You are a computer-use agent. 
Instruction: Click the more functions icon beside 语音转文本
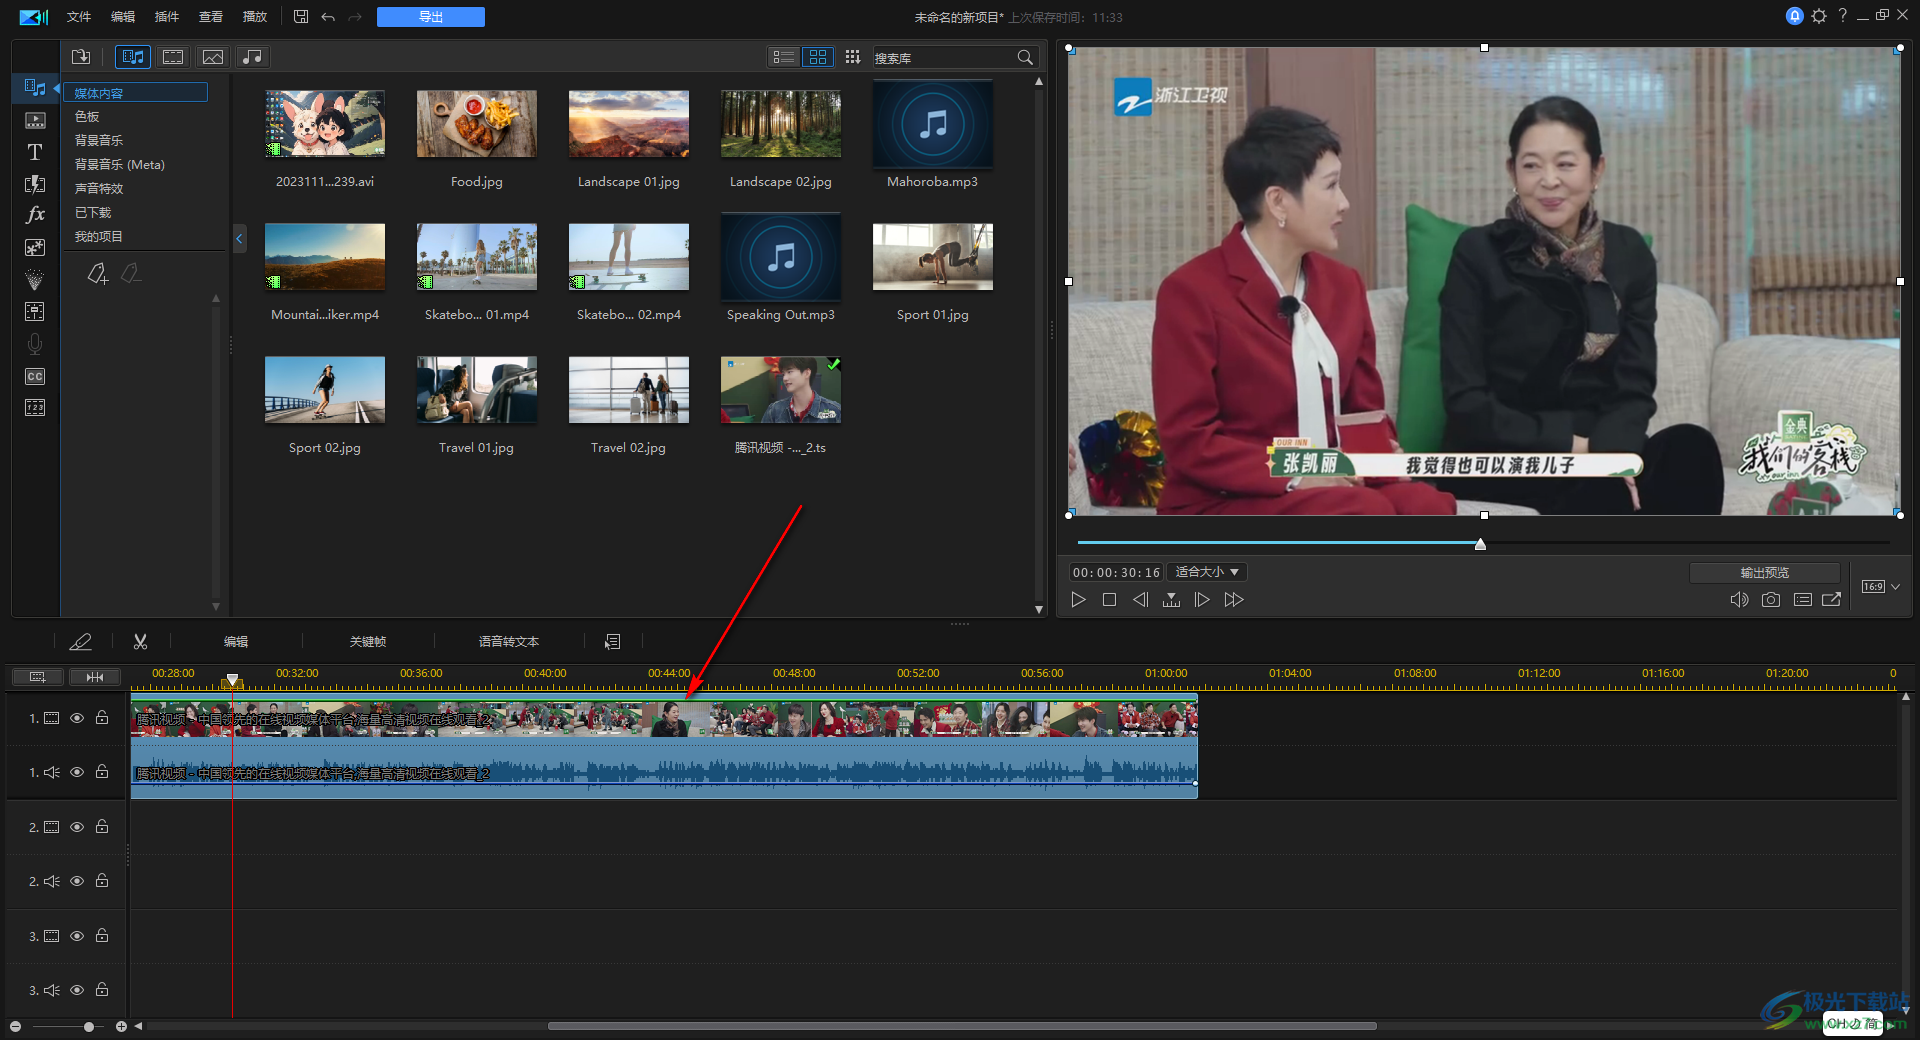click(x=613, y=641)
